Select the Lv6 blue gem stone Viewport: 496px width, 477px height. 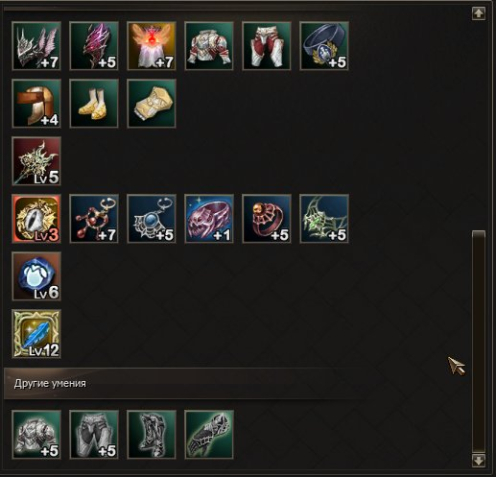pos(36,276)
